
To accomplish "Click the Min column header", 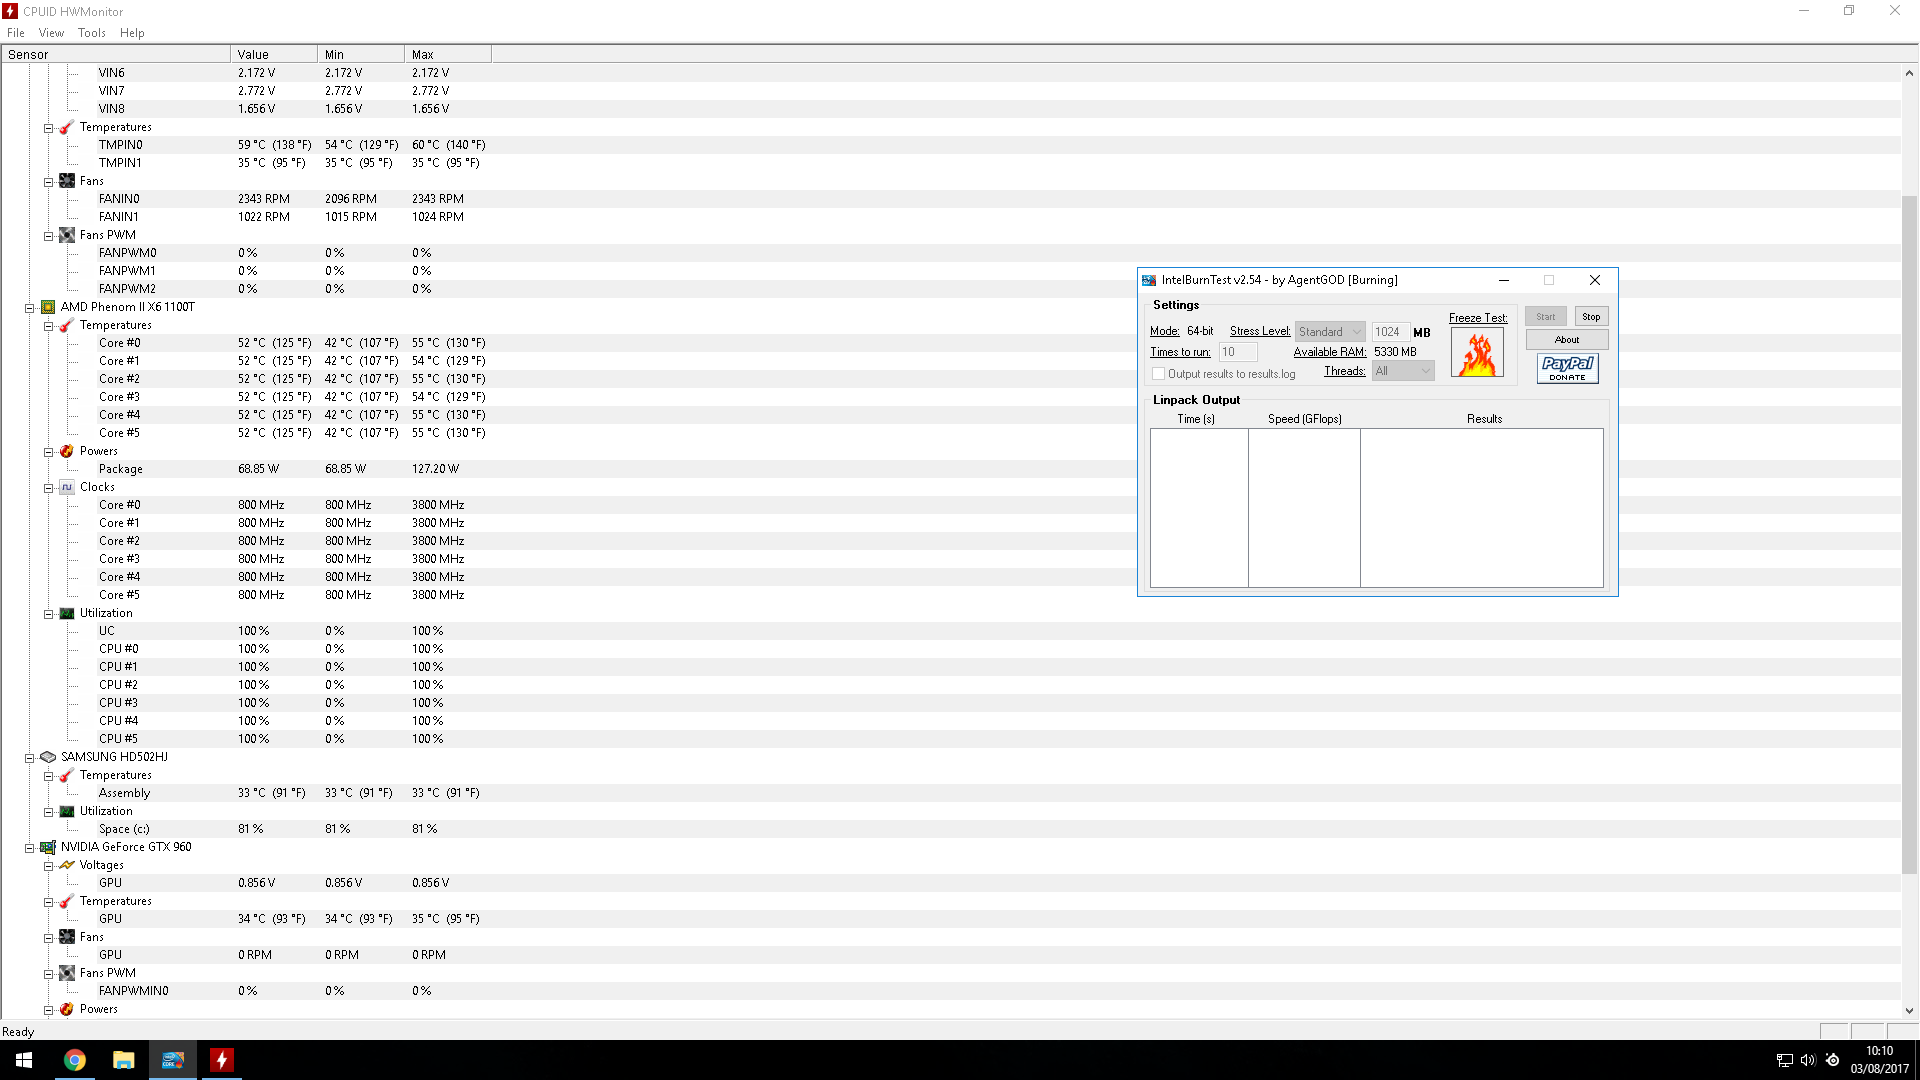I will point(361,55).
